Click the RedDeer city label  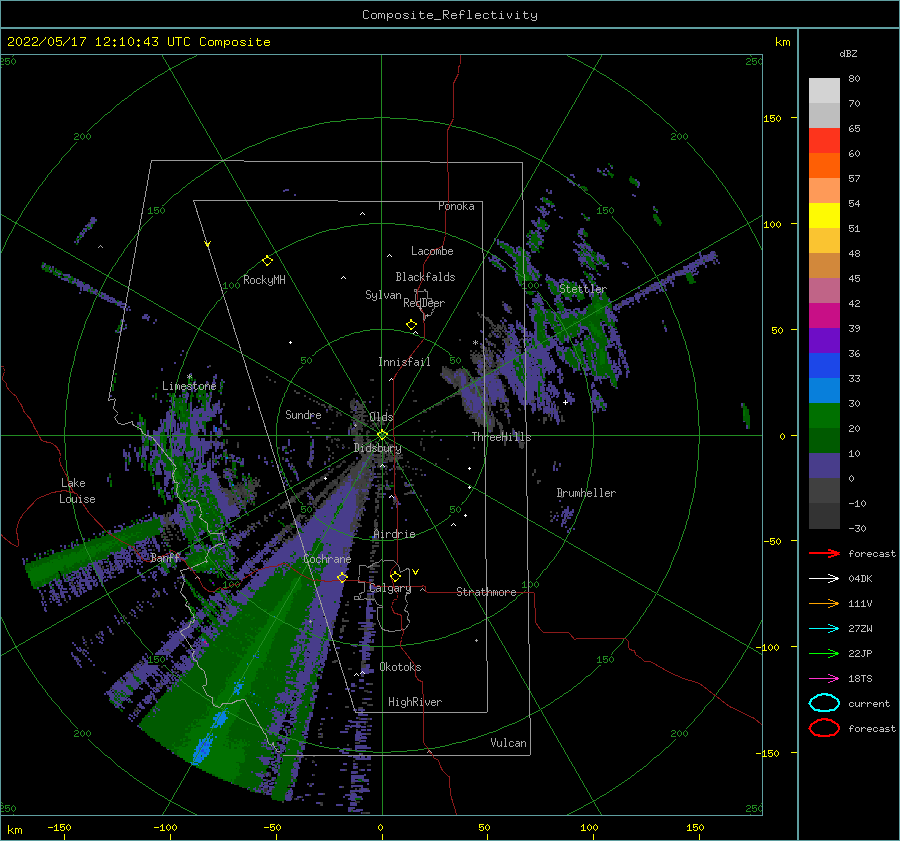(x=424, y=303)
